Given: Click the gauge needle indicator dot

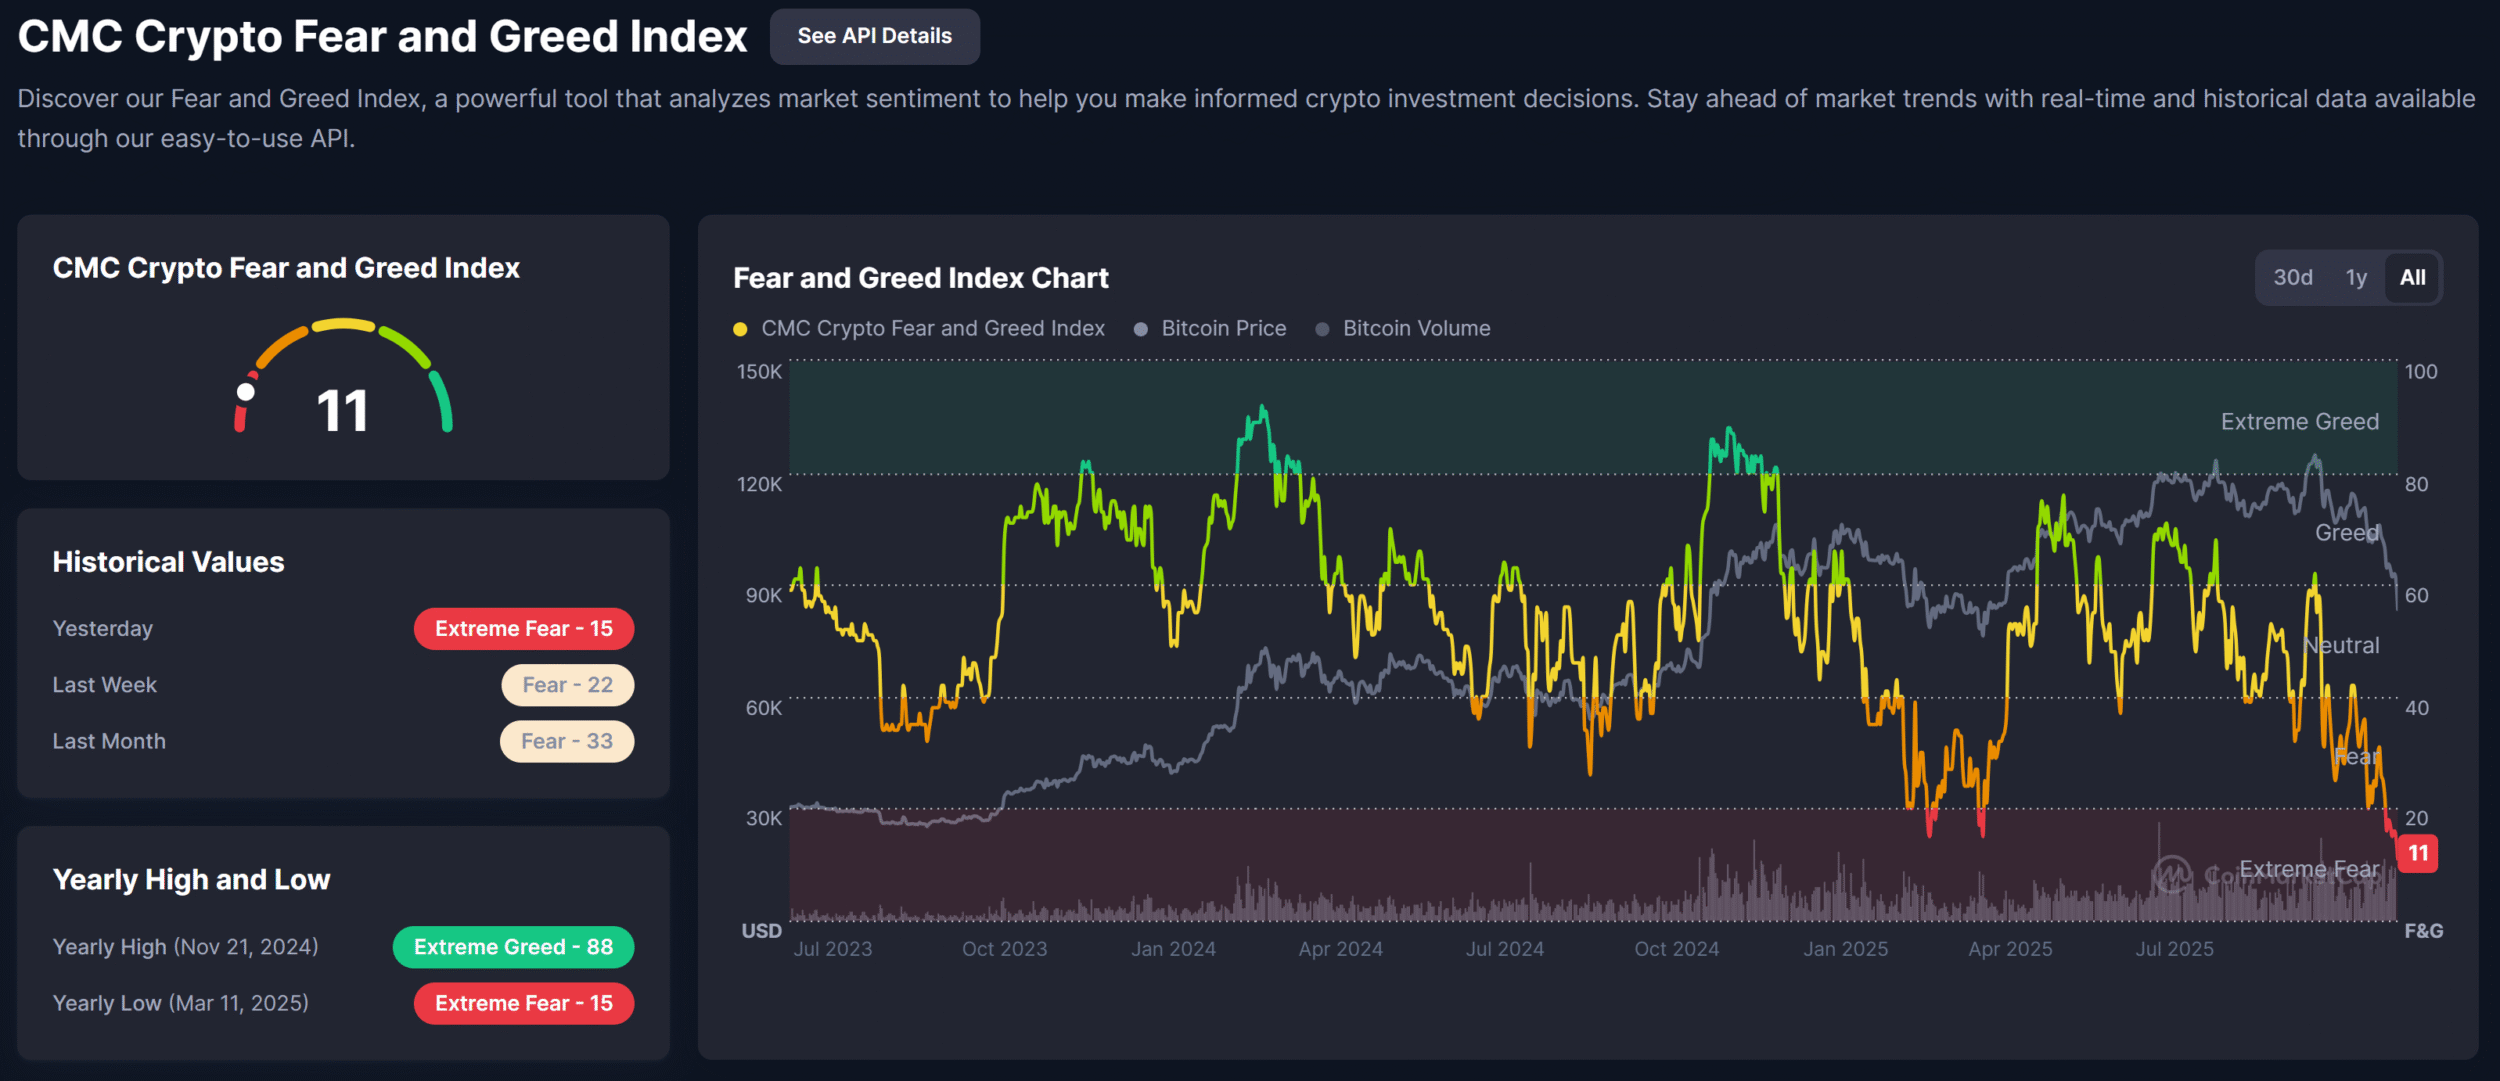Looking at the screenshot, I should coord(245,392).
